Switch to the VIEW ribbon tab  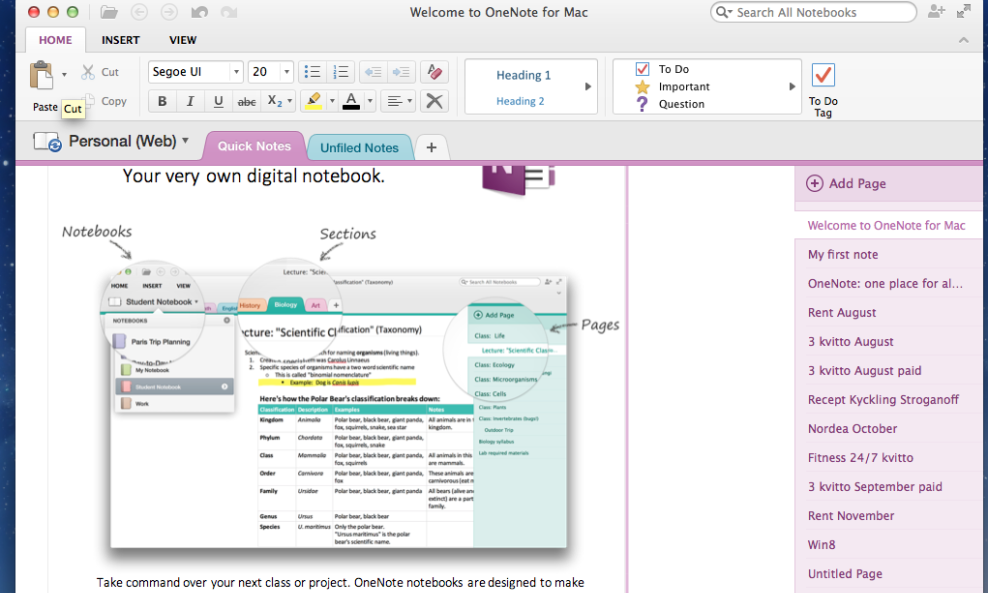pyautogui.click(x=183, y=40)
